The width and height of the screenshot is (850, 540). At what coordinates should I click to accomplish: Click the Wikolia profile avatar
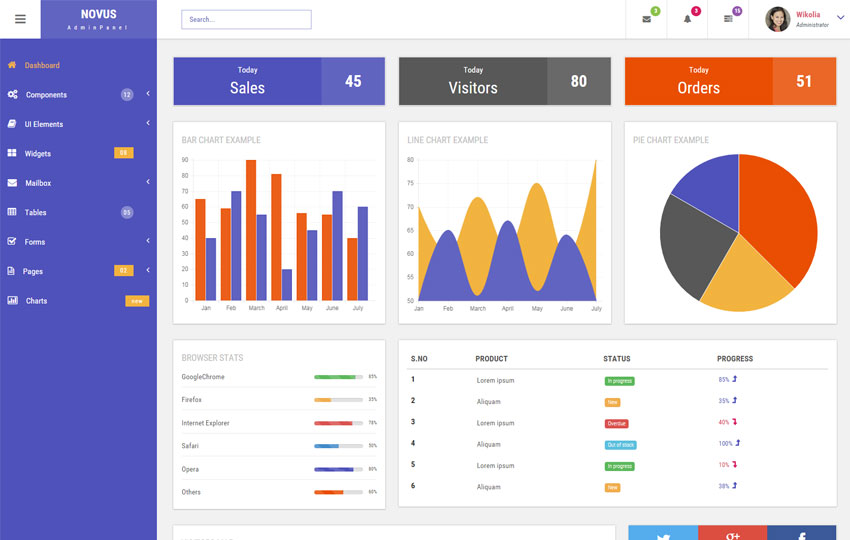click(777, 19)
